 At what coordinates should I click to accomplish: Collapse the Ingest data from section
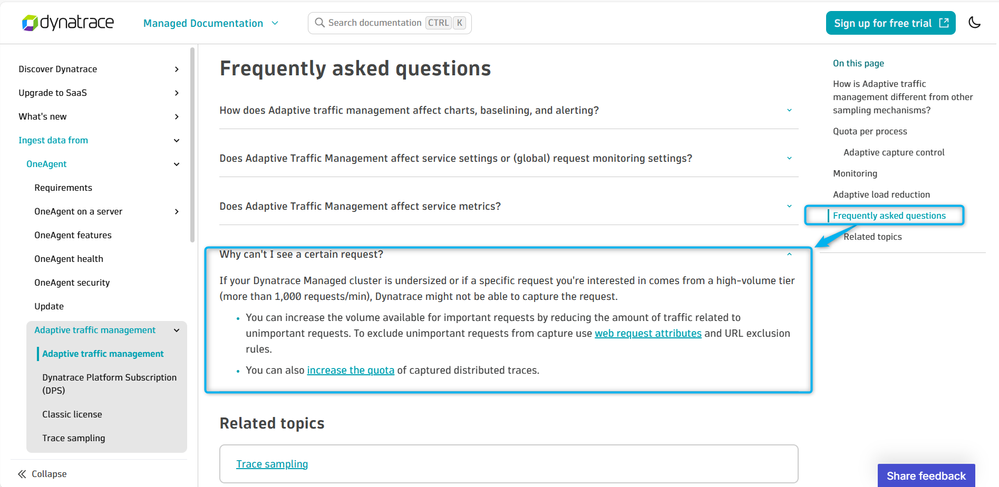point(176,140)
